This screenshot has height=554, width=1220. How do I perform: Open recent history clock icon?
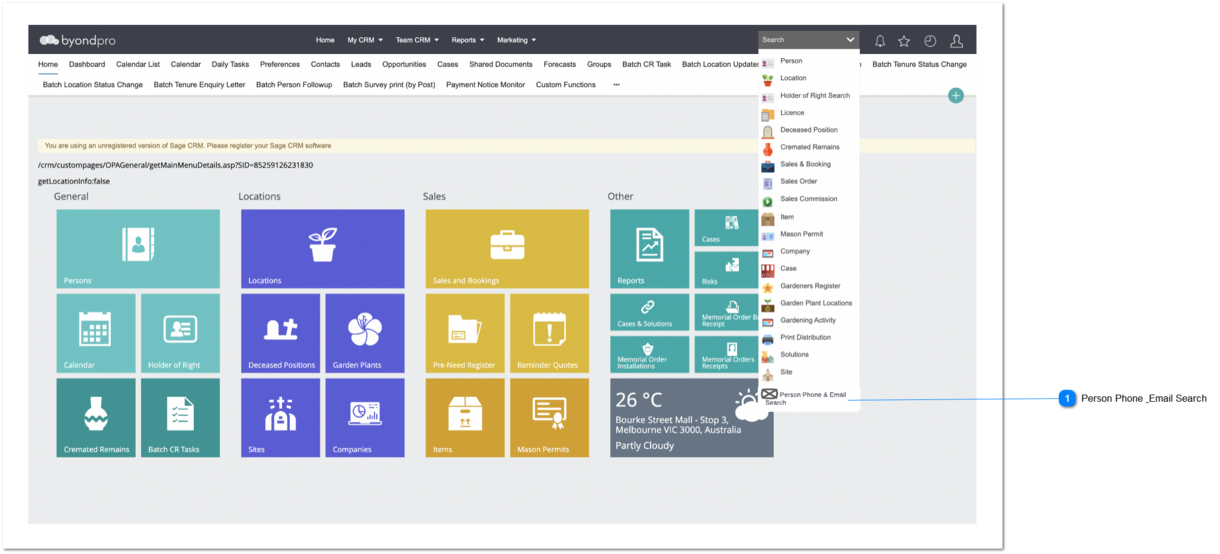click(930, 41)
